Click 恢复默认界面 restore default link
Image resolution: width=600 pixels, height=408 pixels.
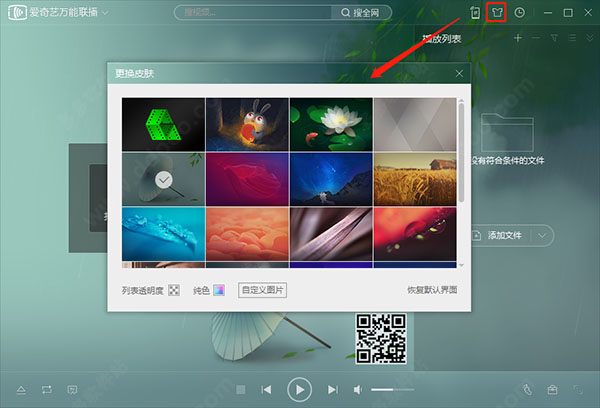pos(432,290)
